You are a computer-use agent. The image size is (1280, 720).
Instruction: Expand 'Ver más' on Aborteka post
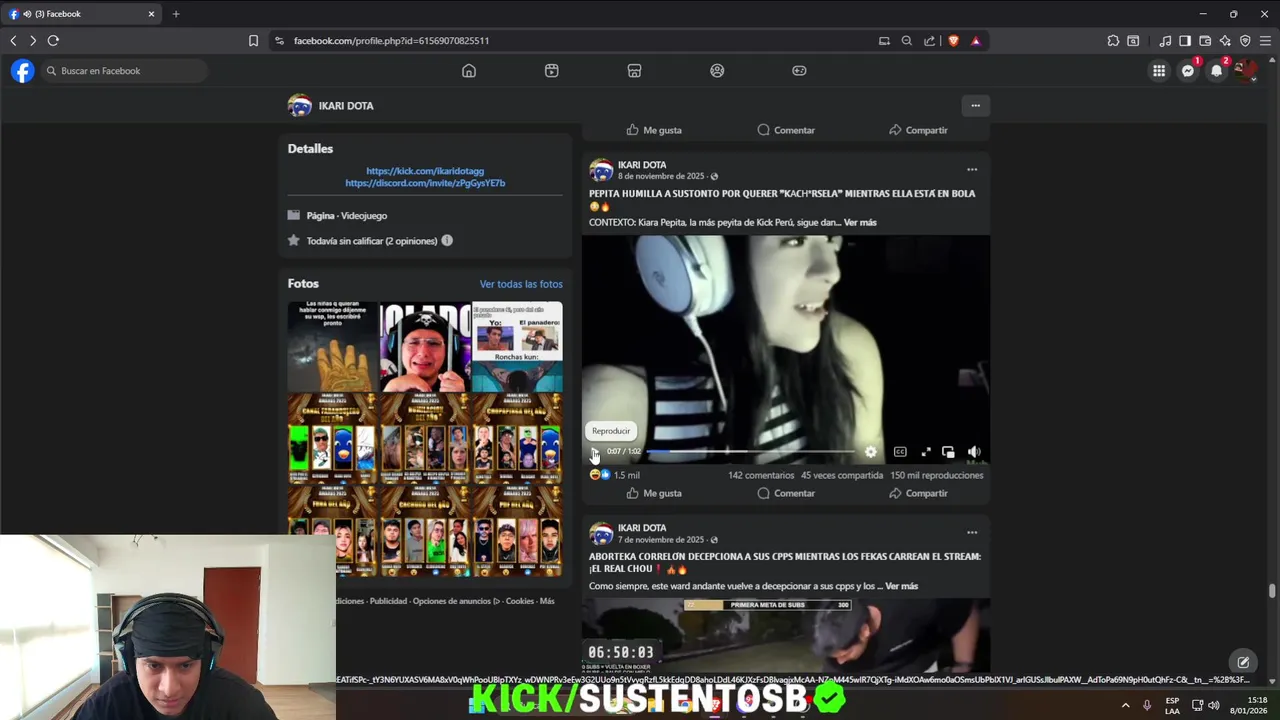pos(901,586)
